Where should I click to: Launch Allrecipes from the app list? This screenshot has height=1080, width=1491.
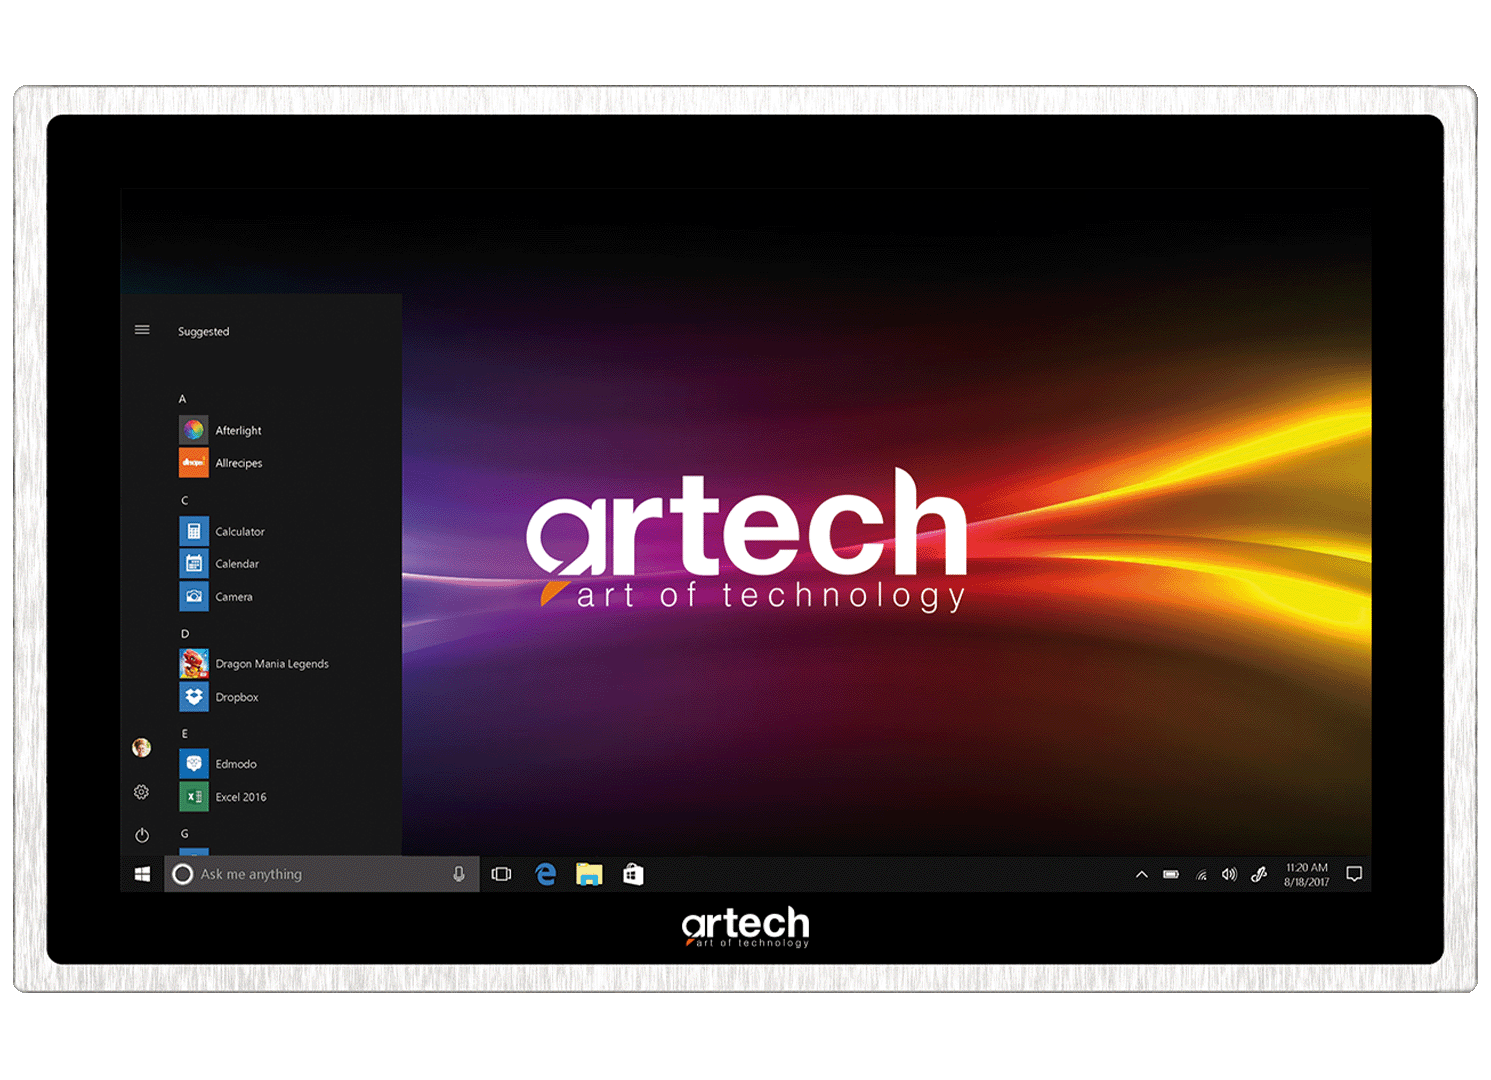(194, 463)
